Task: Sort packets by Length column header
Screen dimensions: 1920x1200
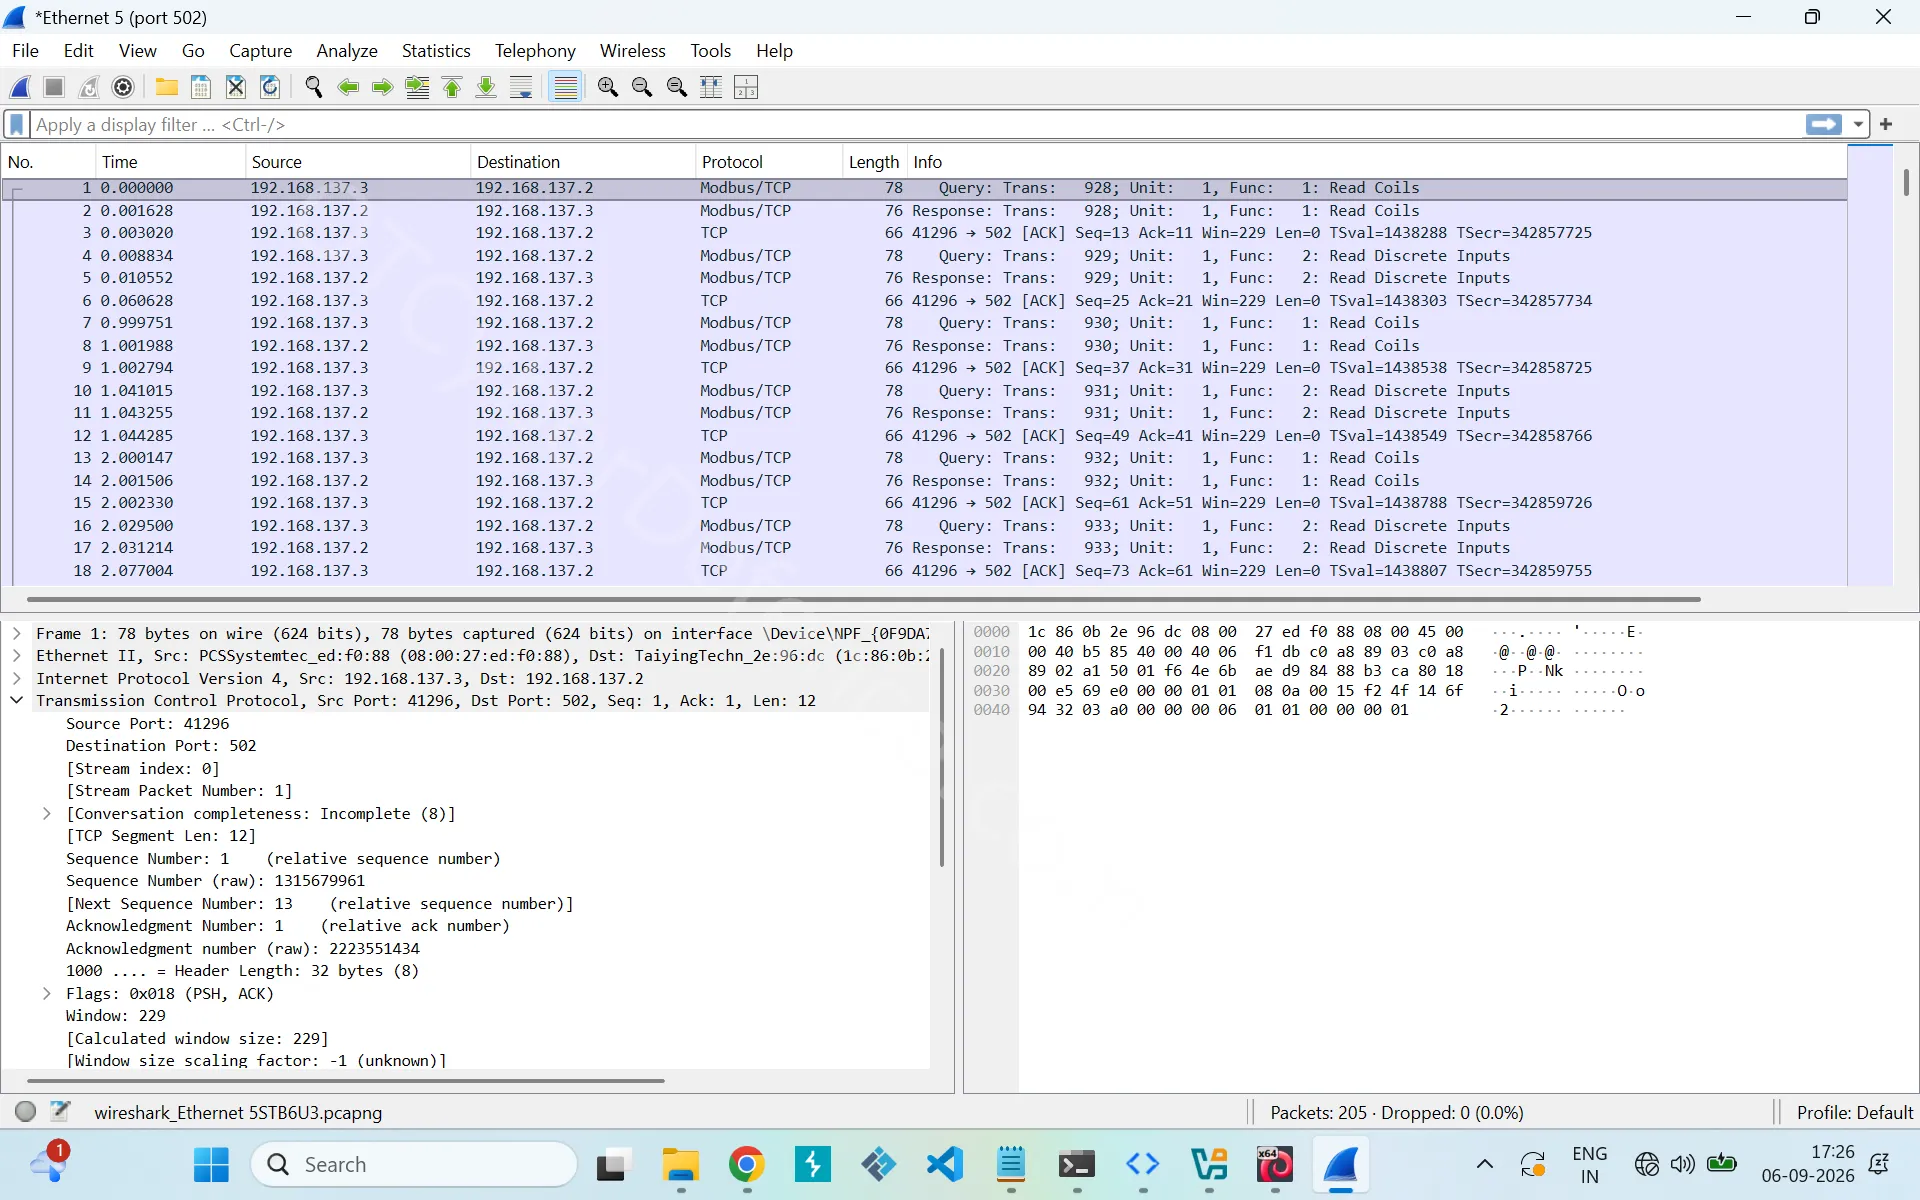Action: [x=875, y=162]
